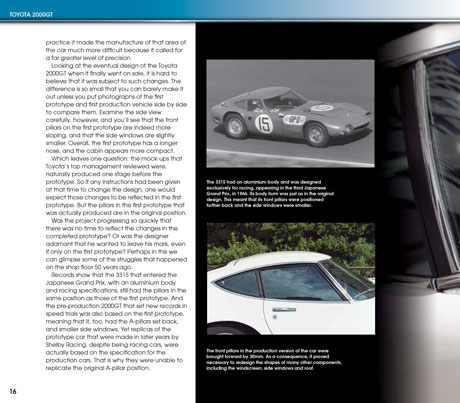The image size is (460, 403).
Task: Open the white 2000GT side window photo
Action: point(291,279)
